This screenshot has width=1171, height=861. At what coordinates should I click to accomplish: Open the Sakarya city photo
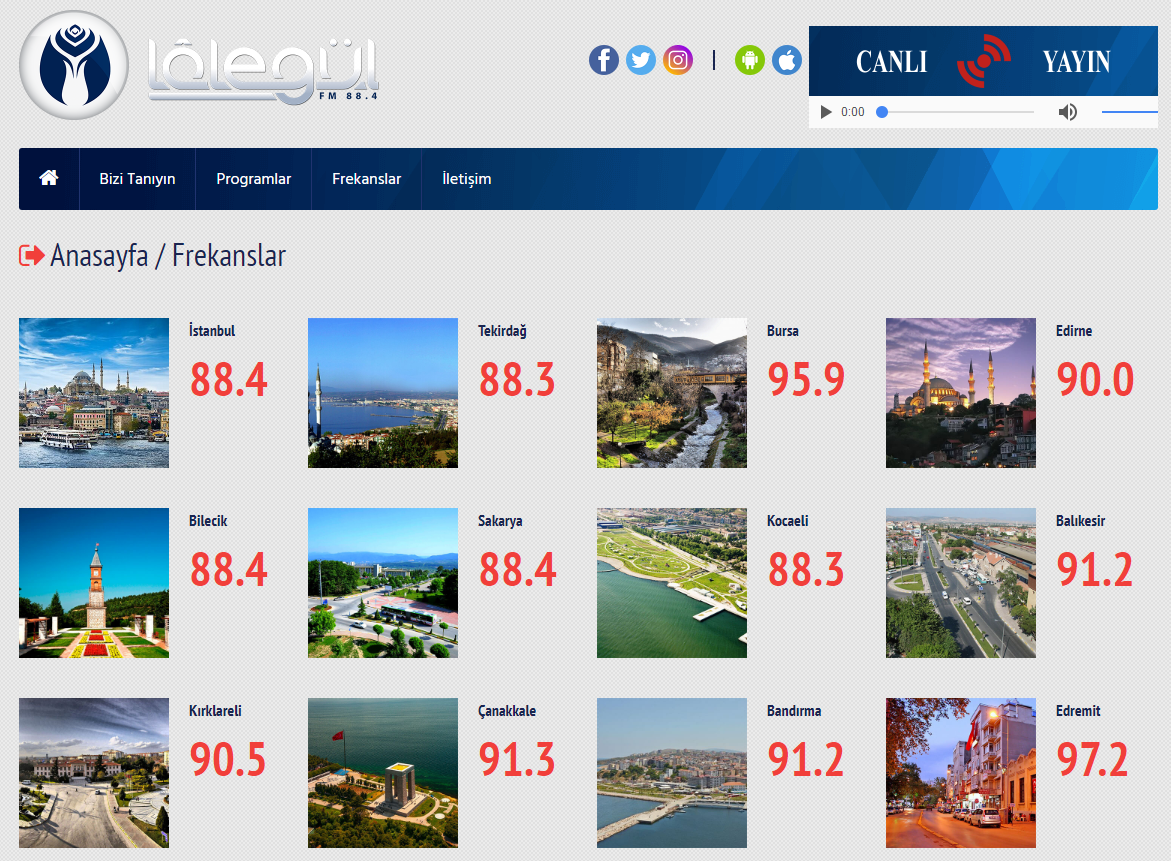(383, 583)
